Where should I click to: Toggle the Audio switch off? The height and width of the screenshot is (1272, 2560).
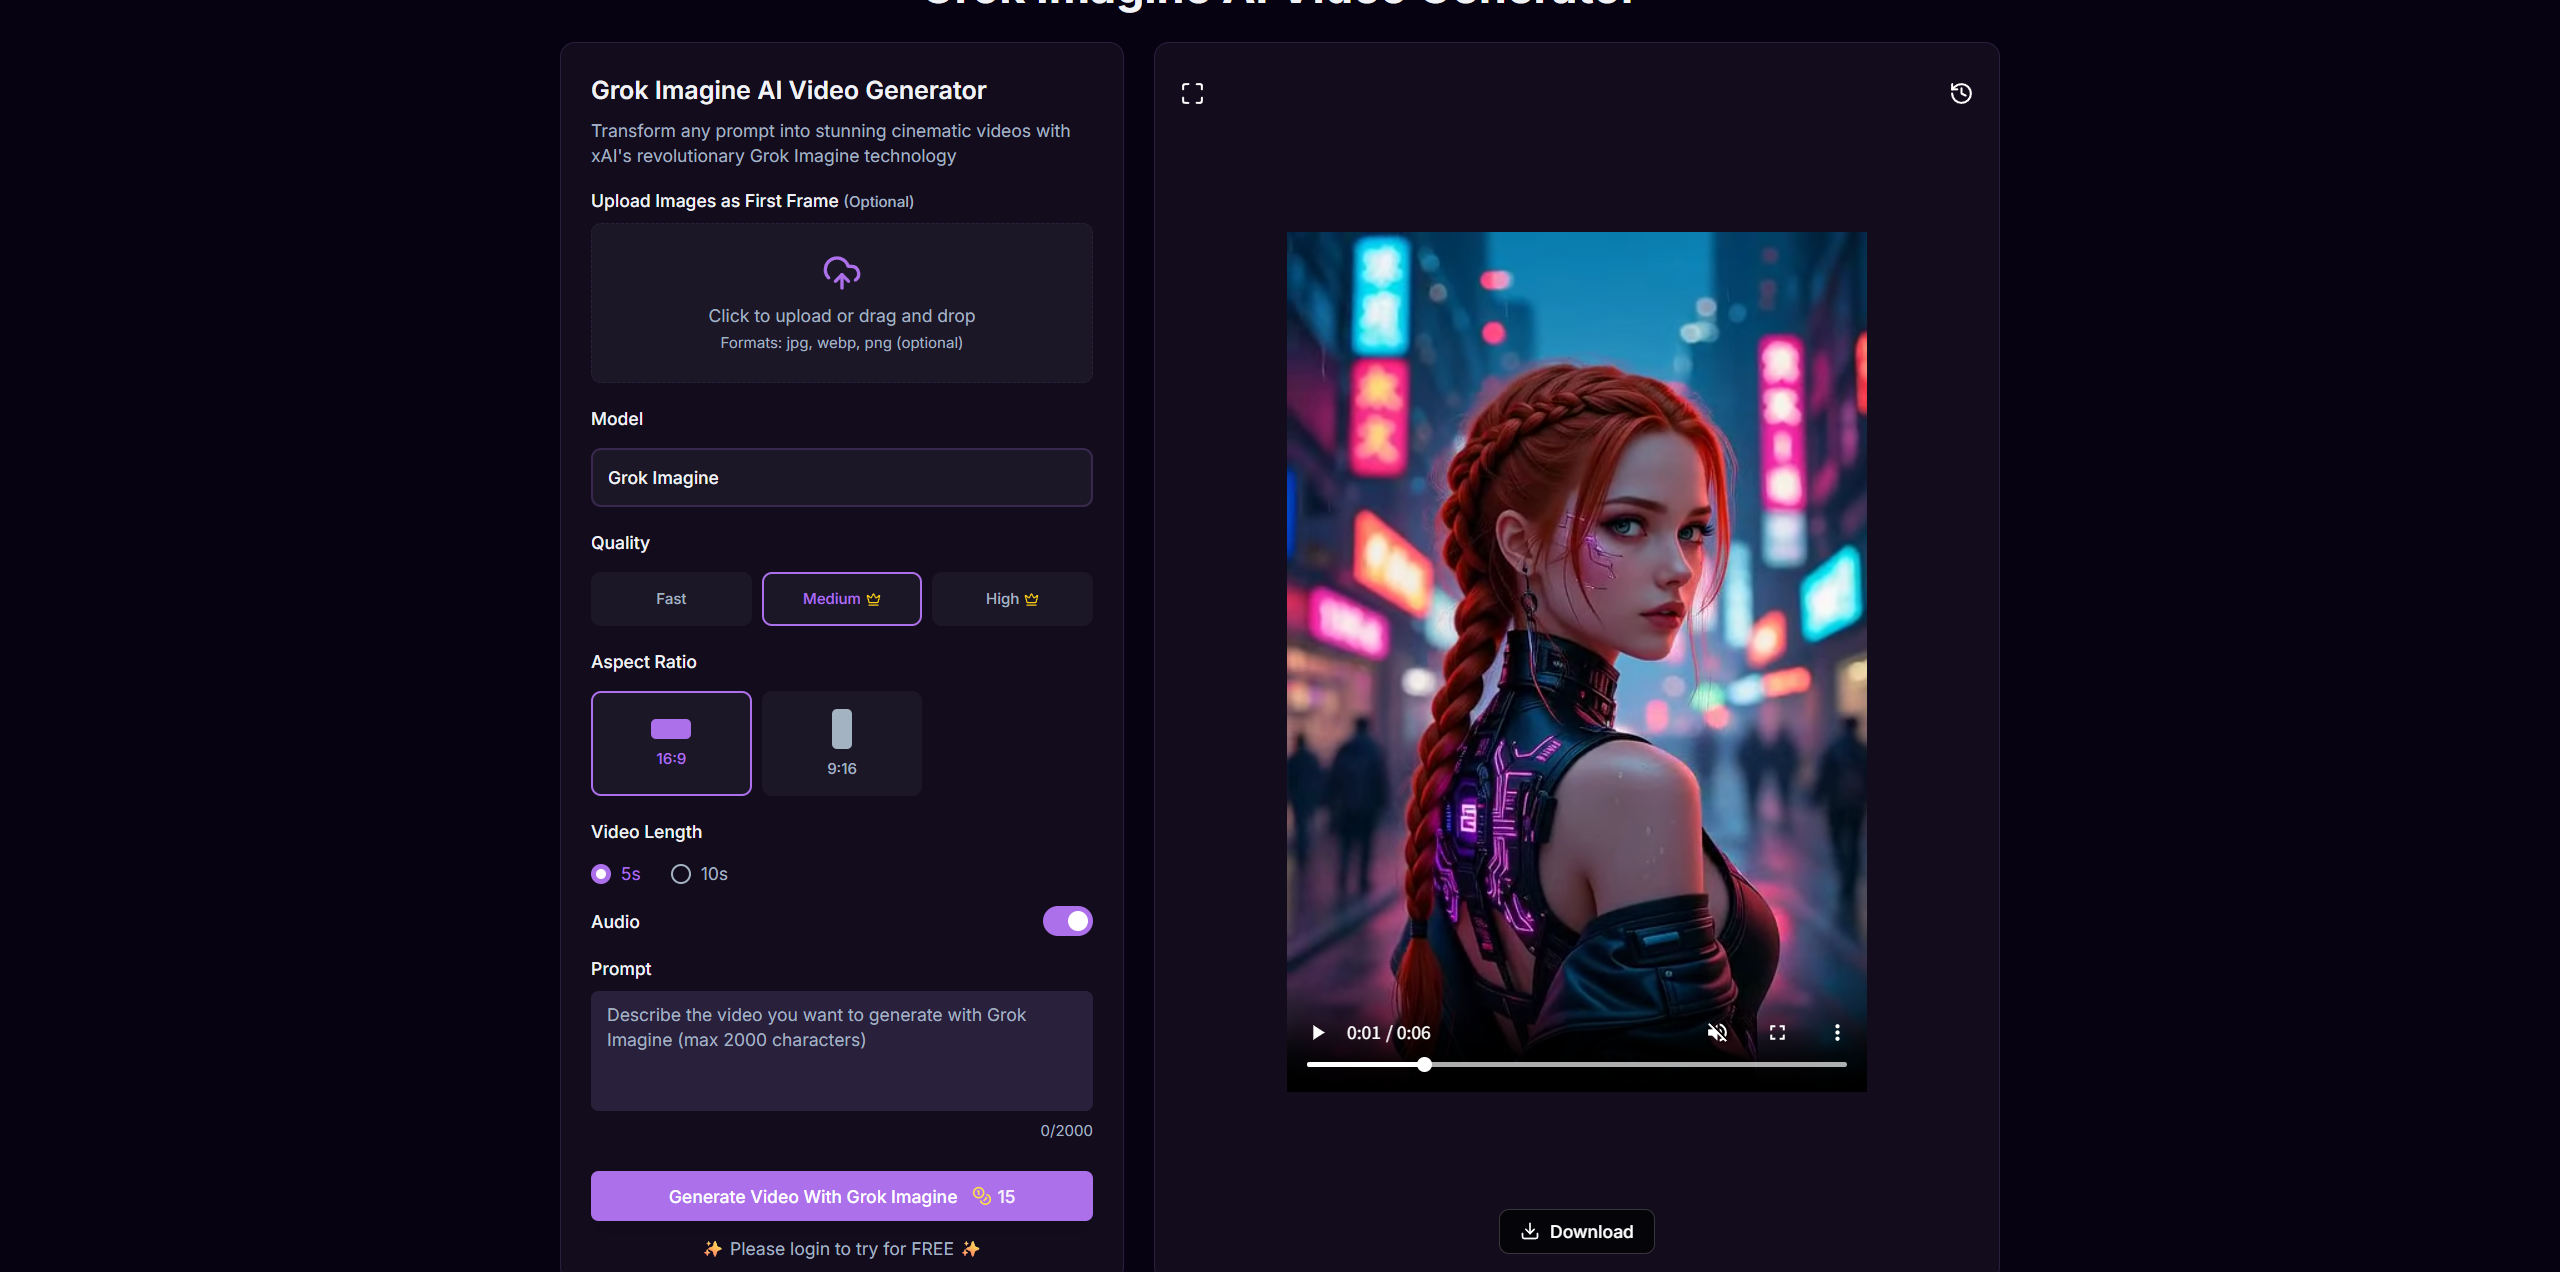click(1067, 921)
